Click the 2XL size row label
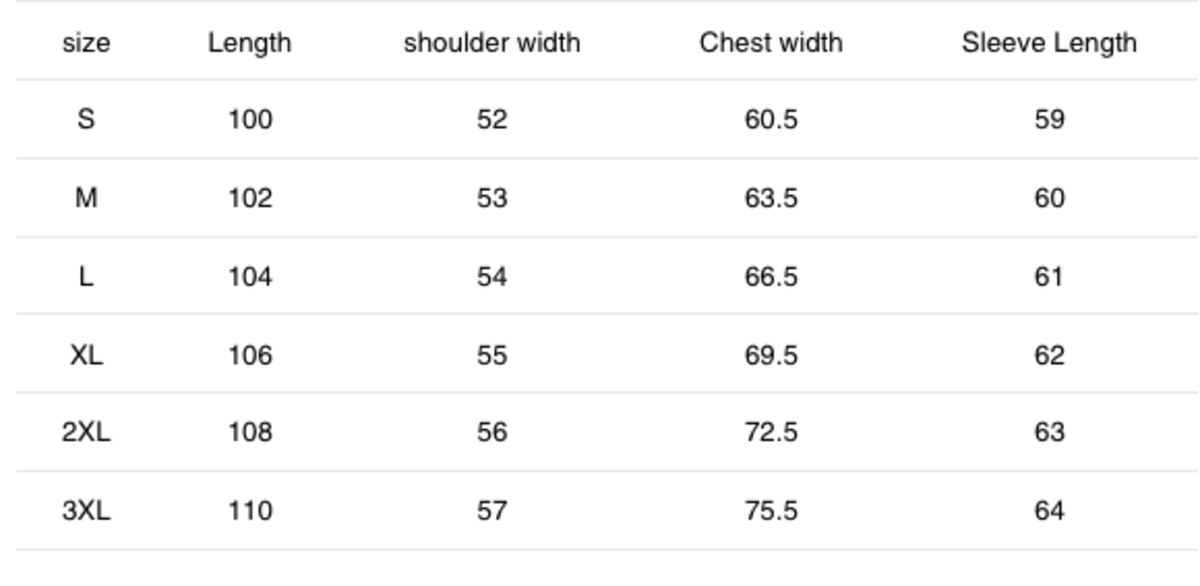1200x586 pixels. [86, 433]
